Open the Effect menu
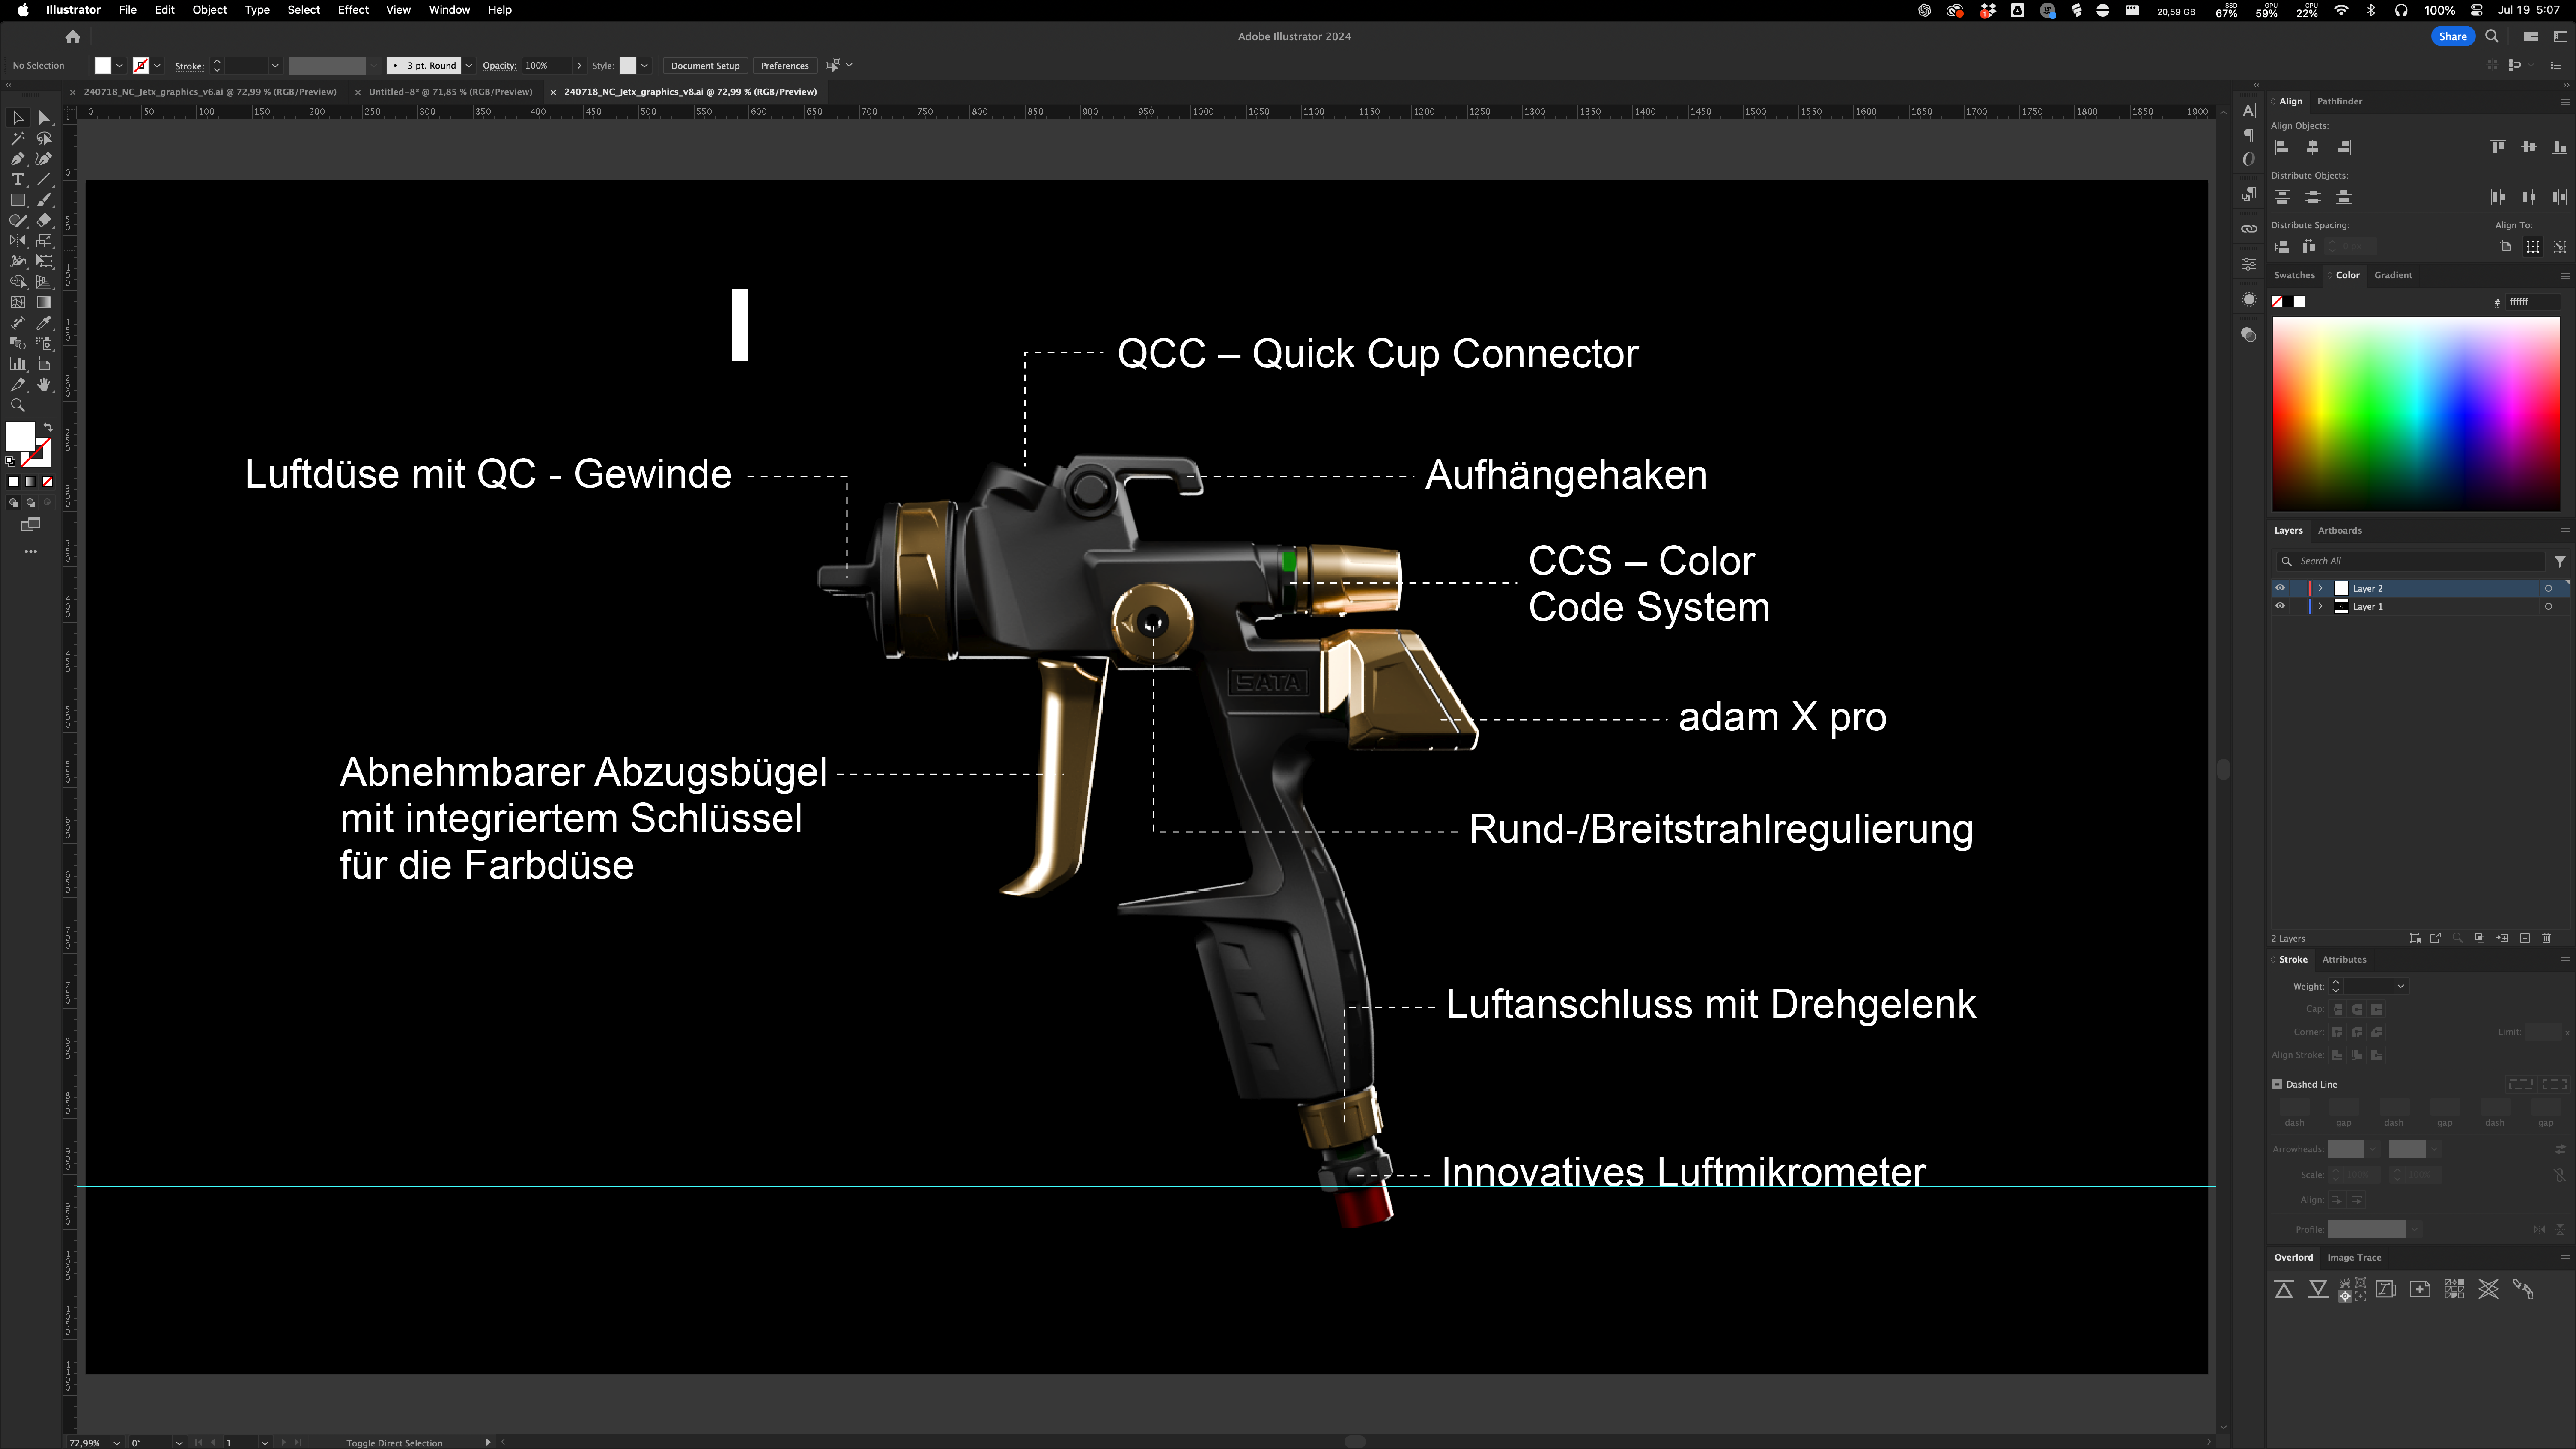Viewport: 2576px width, 1449px height. [x=353, y=10]
